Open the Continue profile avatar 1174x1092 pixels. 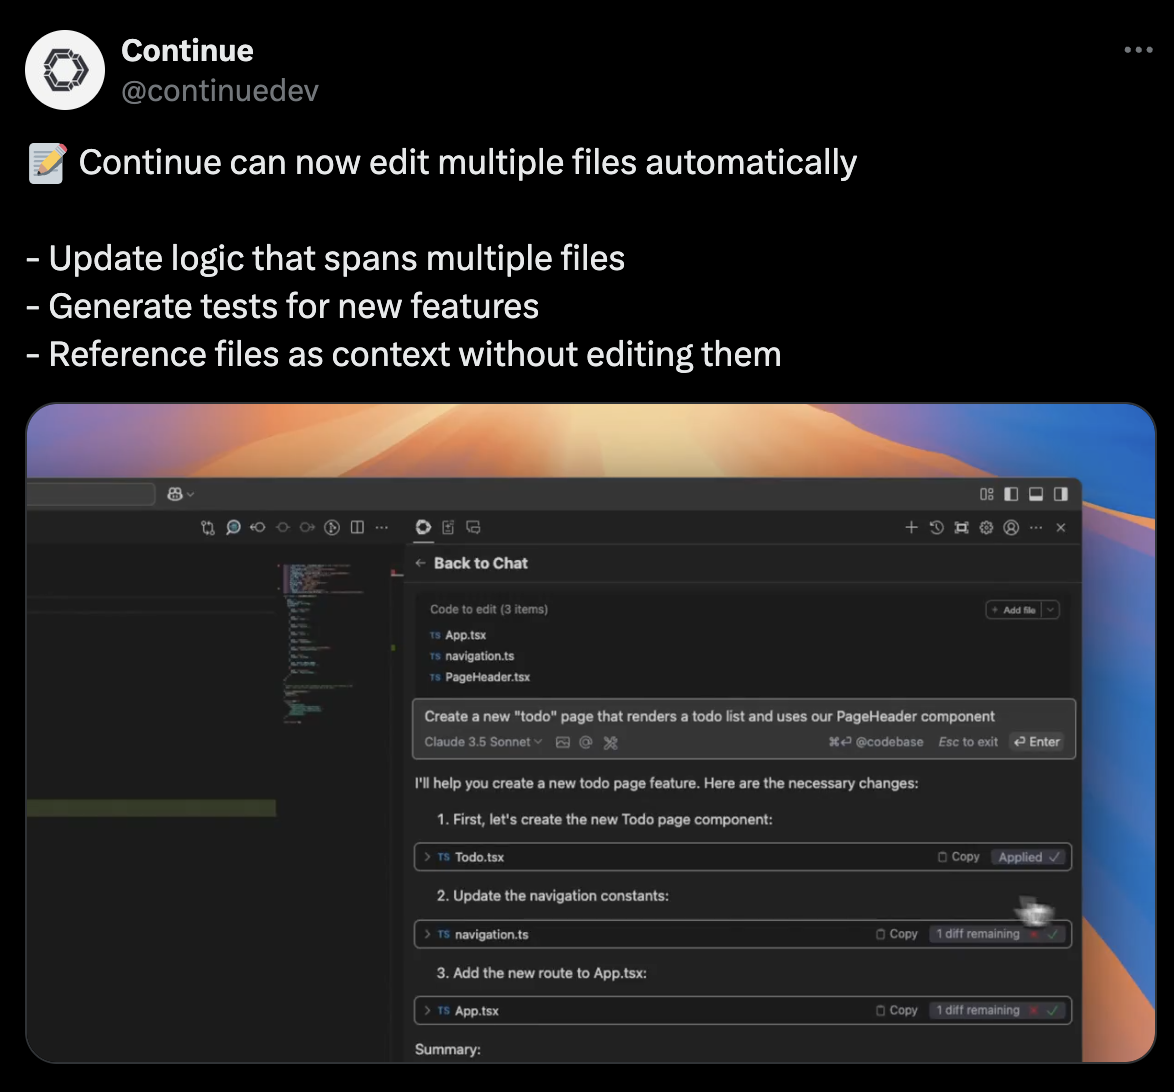(x=65, y=70)
